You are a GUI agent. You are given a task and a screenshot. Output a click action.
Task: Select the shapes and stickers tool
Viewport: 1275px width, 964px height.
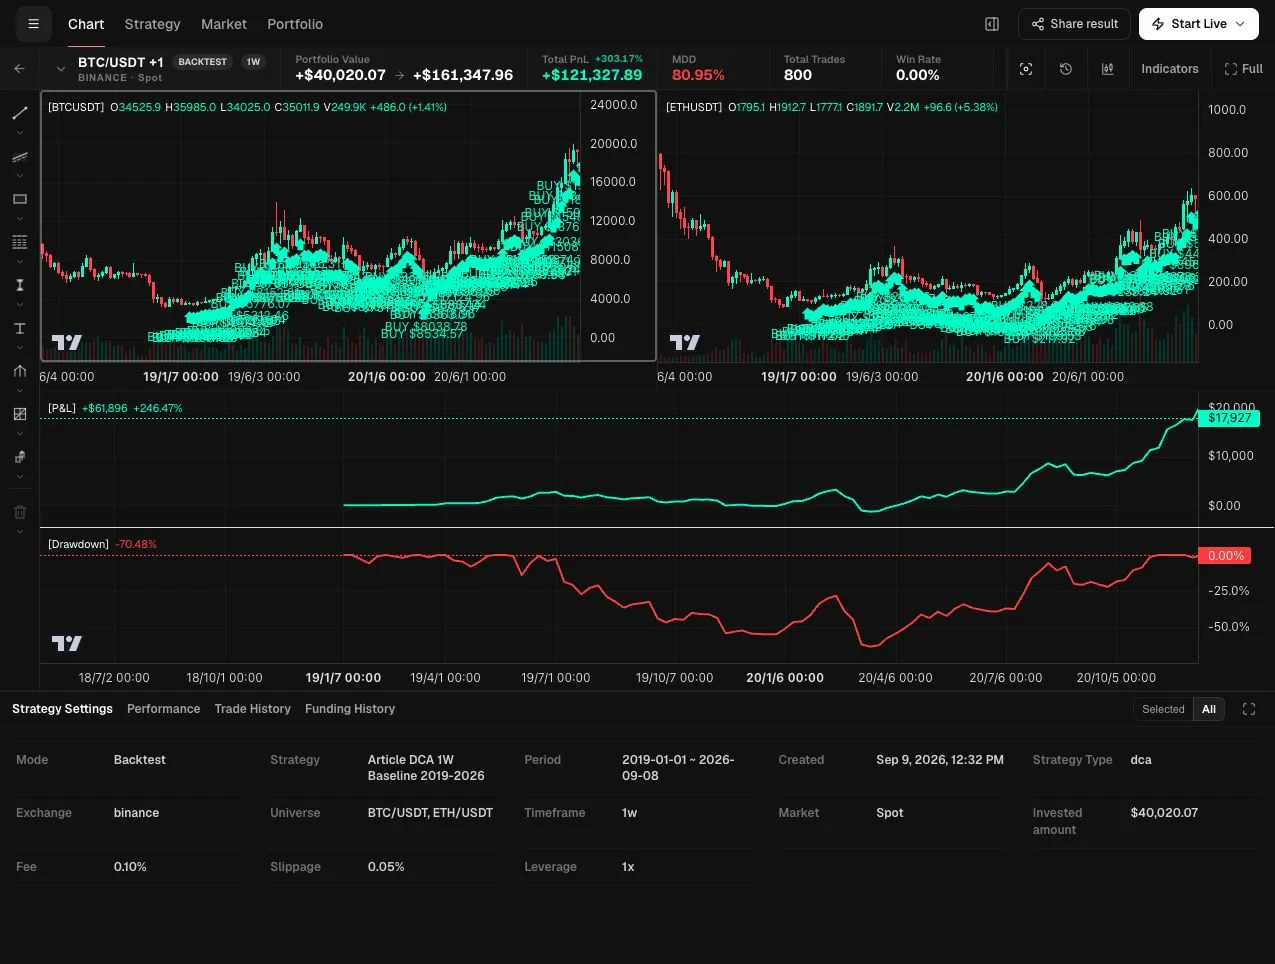pyautogui.click(x=19, y=457)
